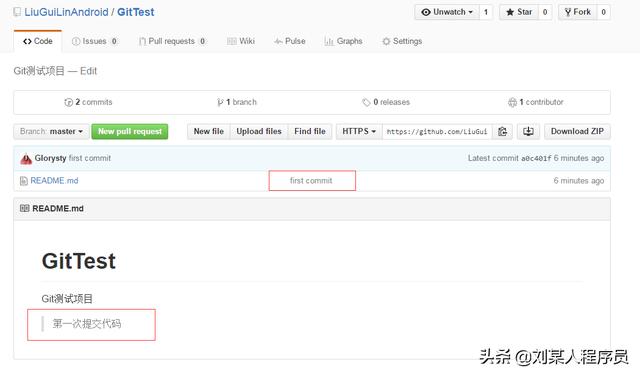This screenshot has height=376, width=640.
Task: Click the fork count 0
Action: pyautogui.click(x=603, y=12)
